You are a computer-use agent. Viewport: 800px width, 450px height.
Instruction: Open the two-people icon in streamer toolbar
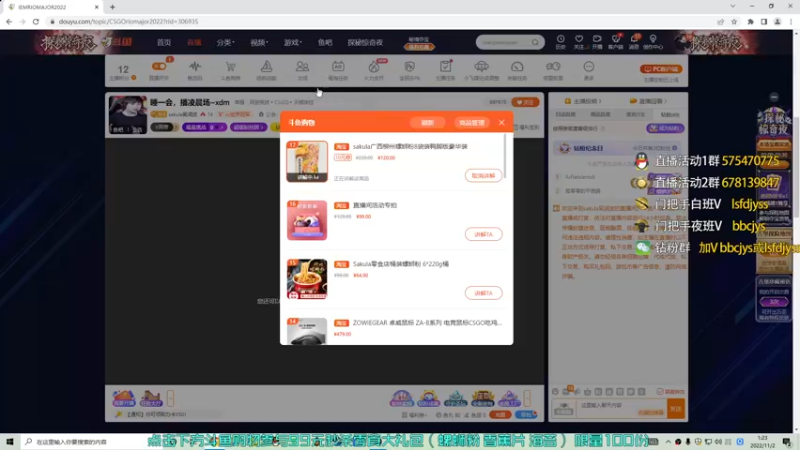click(x=302, y=66)
